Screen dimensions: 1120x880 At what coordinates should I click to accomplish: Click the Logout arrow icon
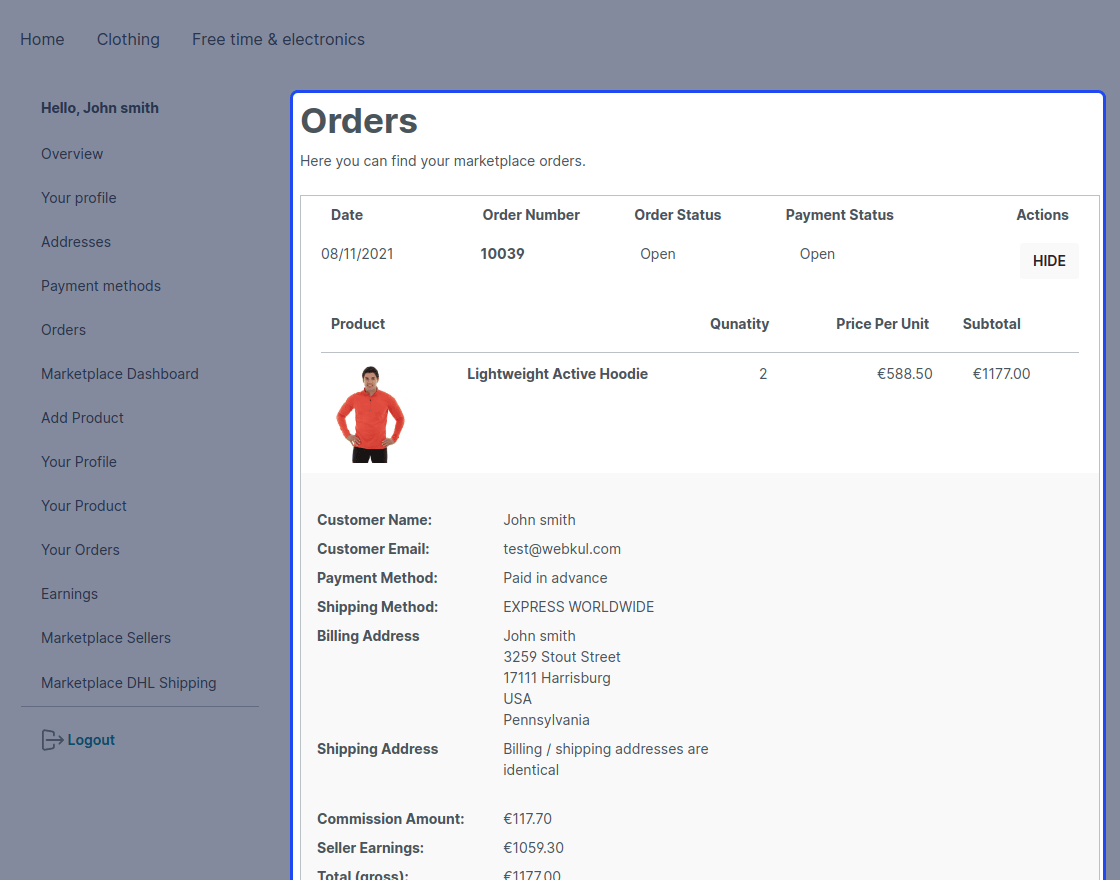pyautogui.click(x=52, y=740)
